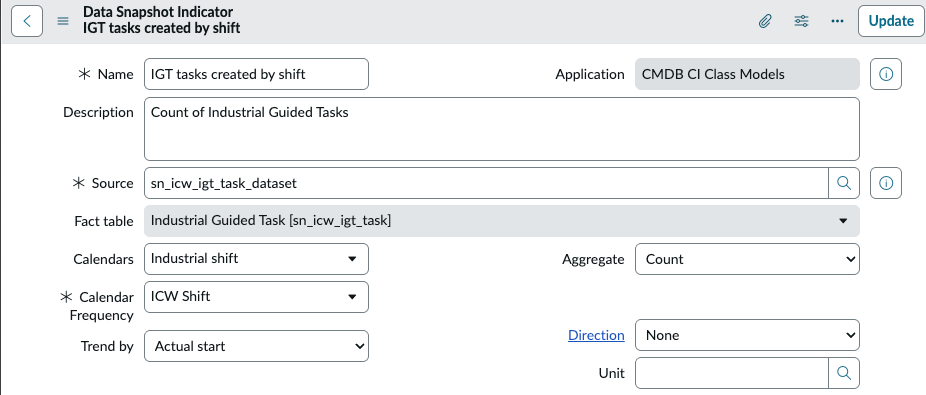Expand the Fact table dropdown
Screen dimensions: 926x395
502,221
